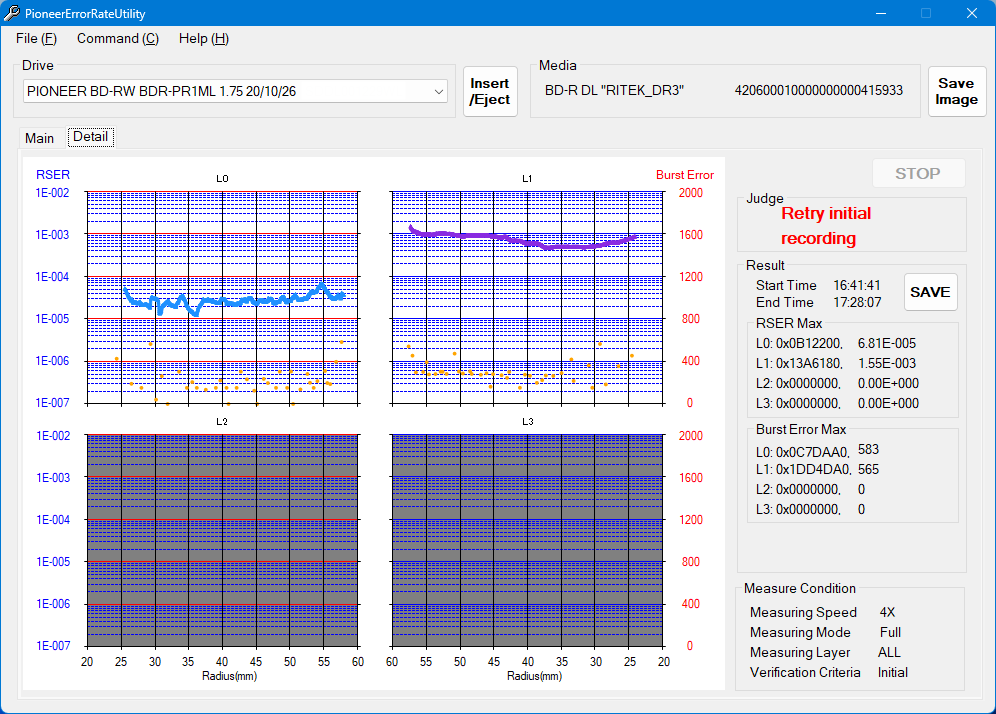The image size is (996, 714).
Task: Click the red Burst Error axis label
Action: point(685,175)
